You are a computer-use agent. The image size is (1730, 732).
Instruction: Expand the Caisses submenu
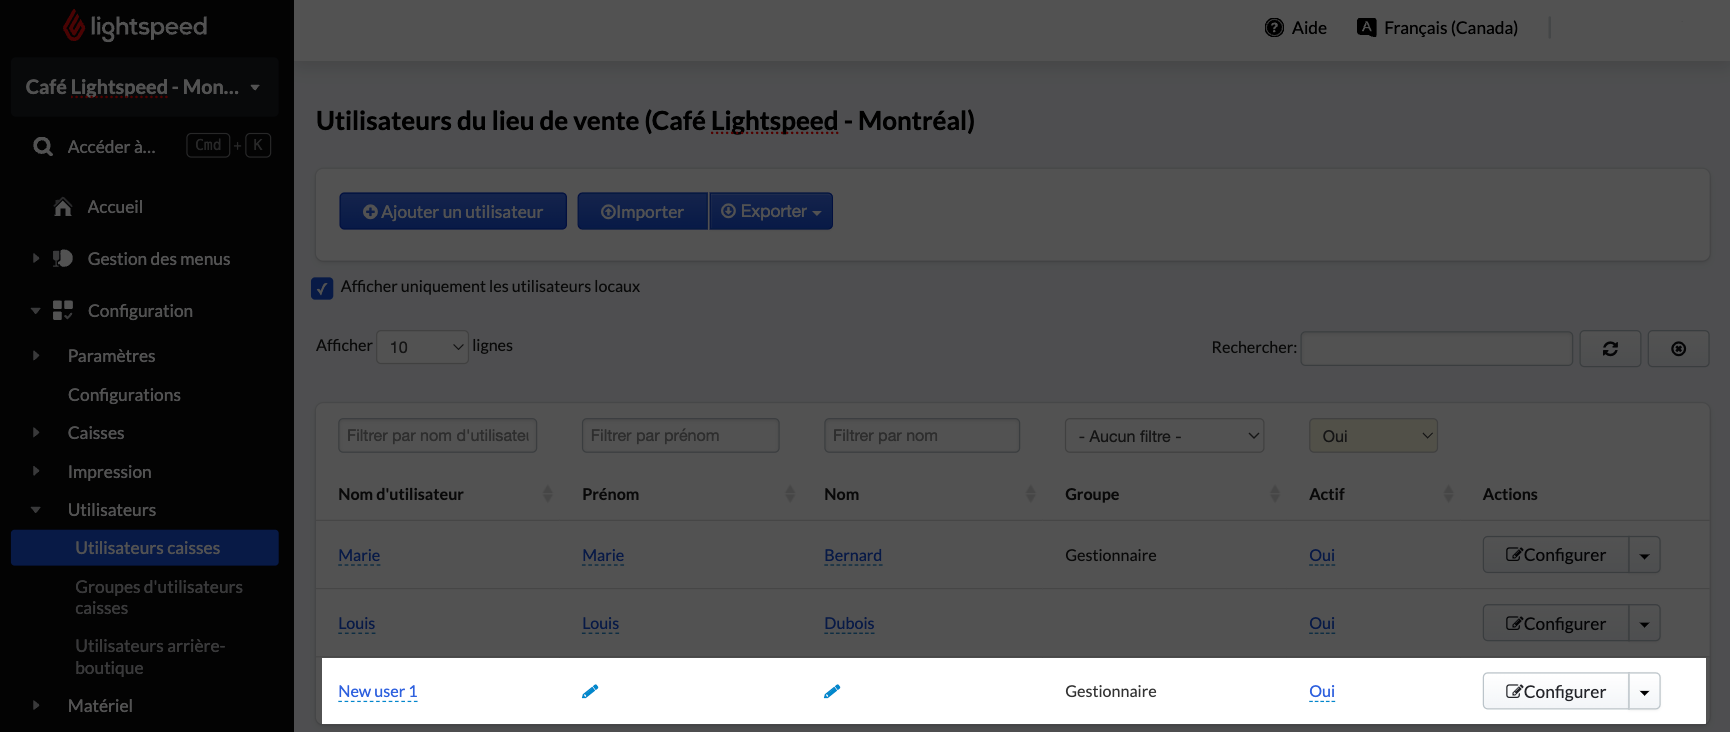tap(36, 432)
